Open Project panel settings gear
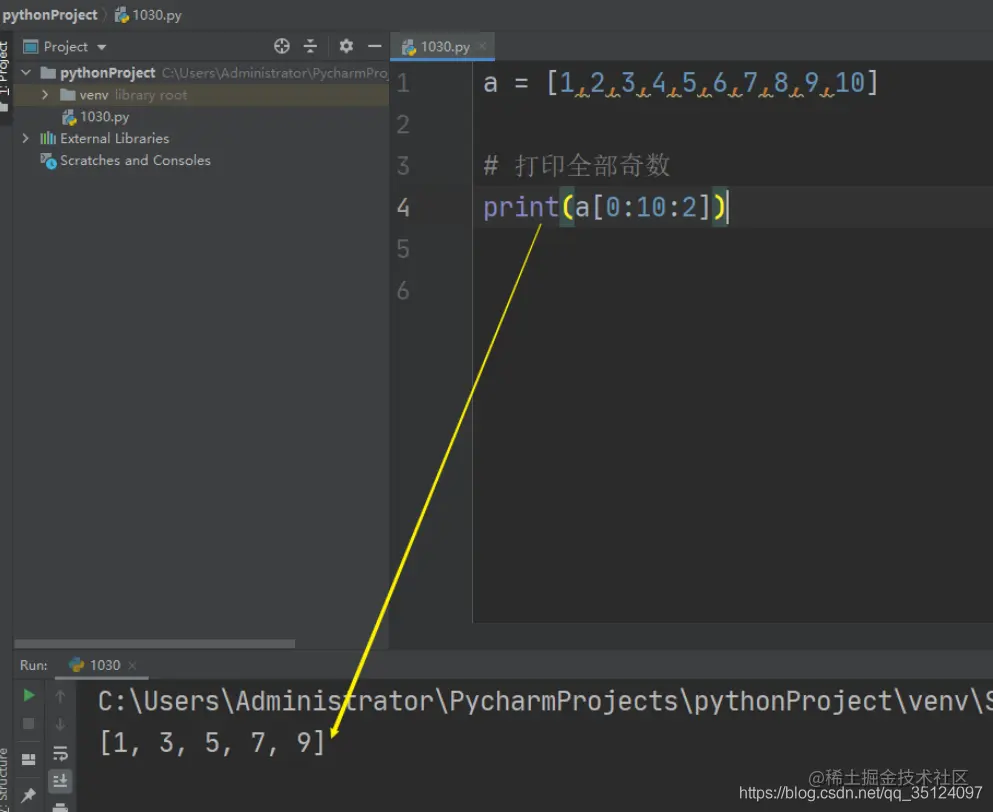The image size is (993, 812). [x=346, y=46]
